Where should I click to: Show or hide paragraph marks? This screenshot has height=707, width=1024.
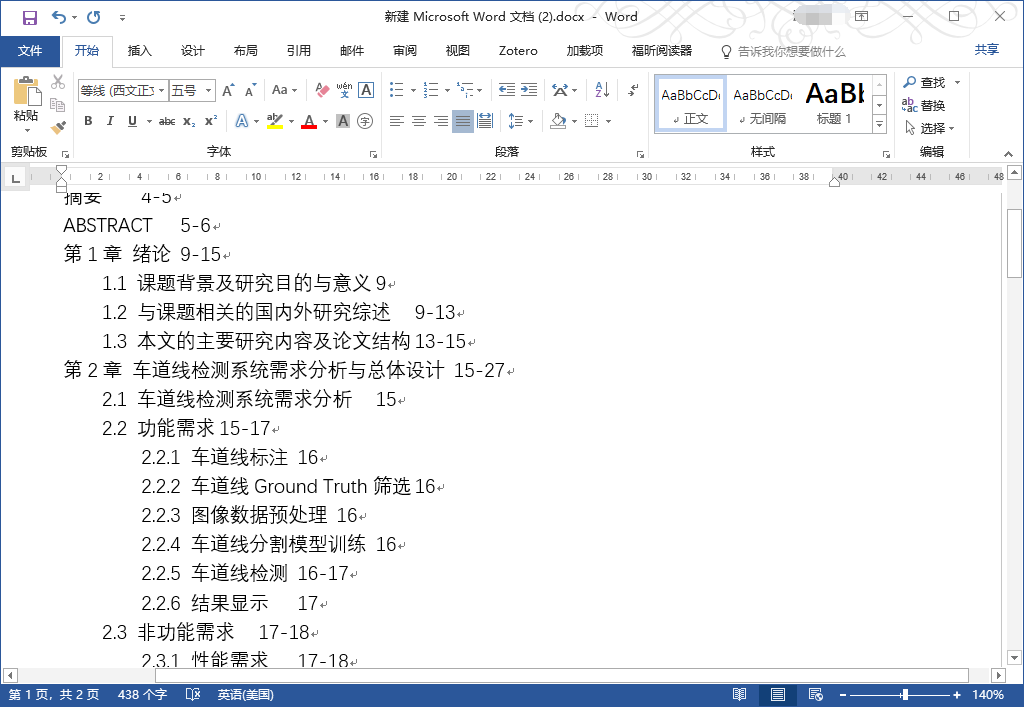(x=633, y=90)
